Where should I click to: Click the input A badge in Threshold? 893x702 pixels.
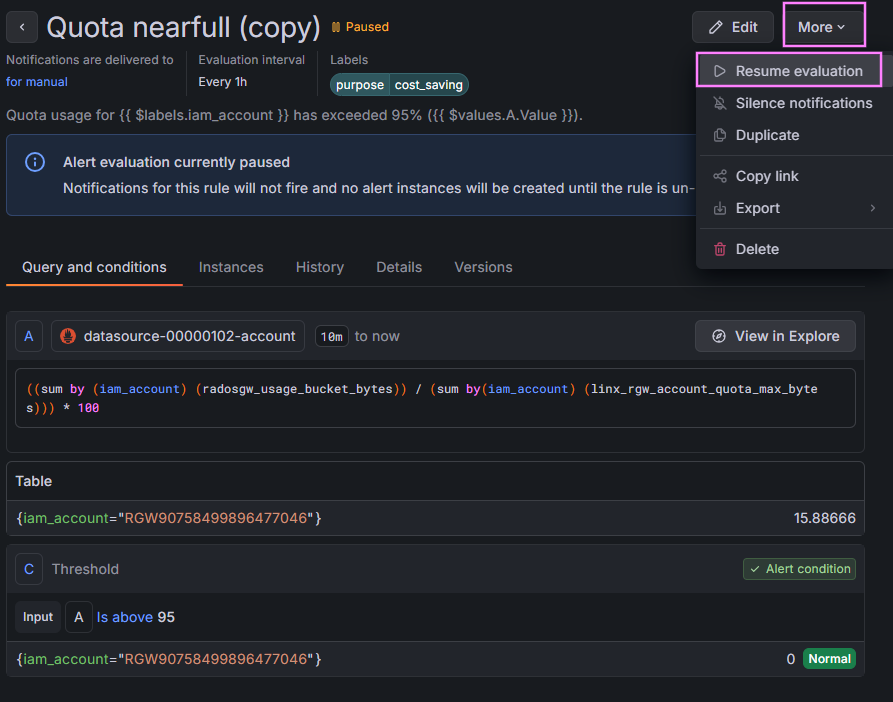point(79,617)
